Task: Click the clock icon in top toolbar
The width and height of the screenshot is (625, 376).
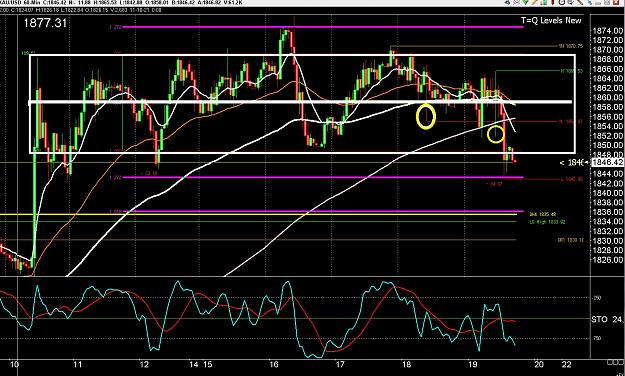Action: 562,2
